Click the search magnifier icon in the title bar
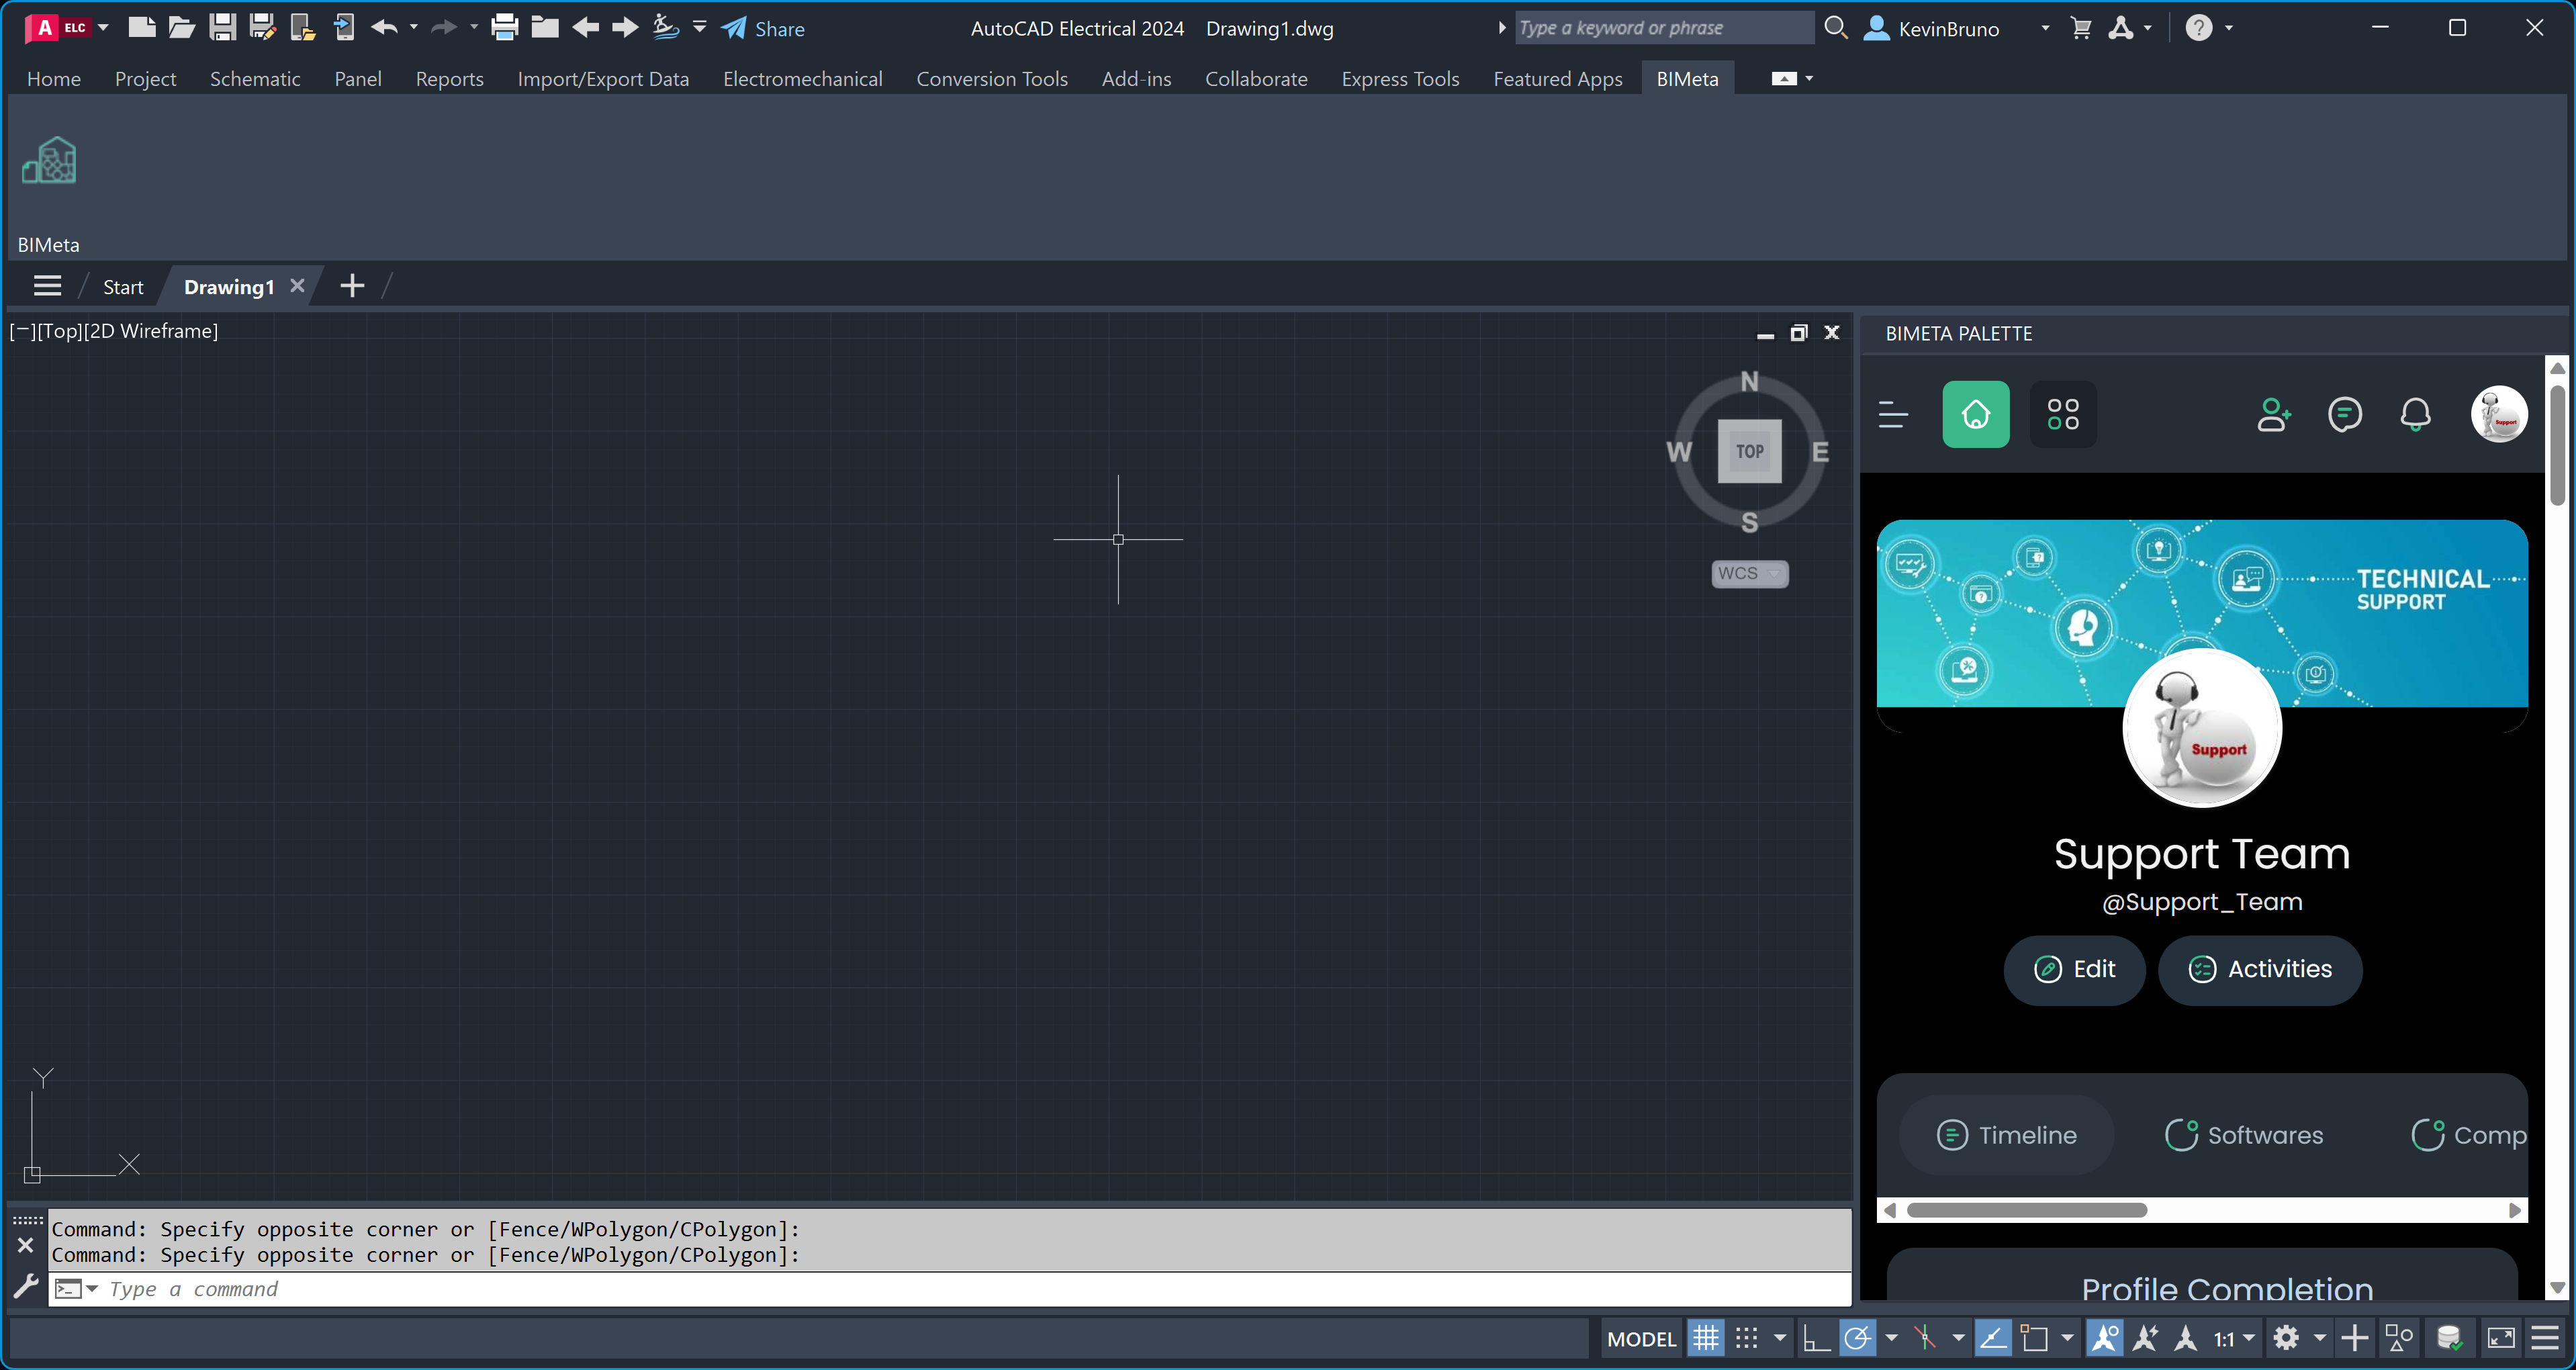 [1836, 28]
